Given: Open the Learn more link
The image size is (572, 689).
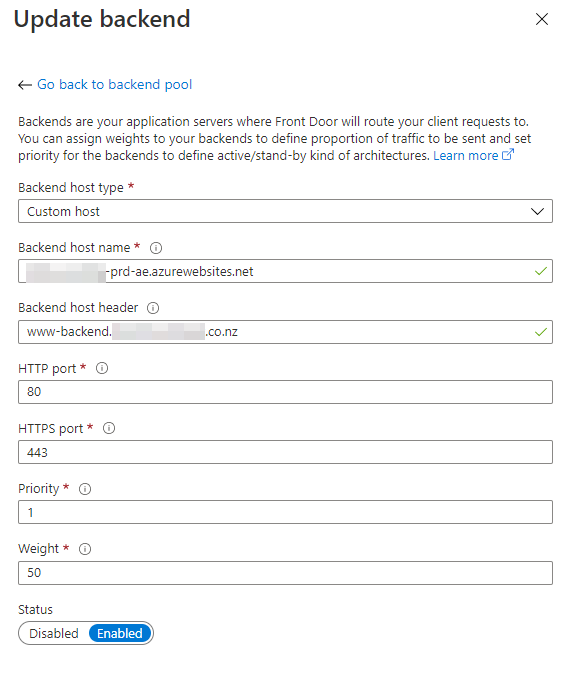Looking at the screenshot, I should (x=466, y=156).
